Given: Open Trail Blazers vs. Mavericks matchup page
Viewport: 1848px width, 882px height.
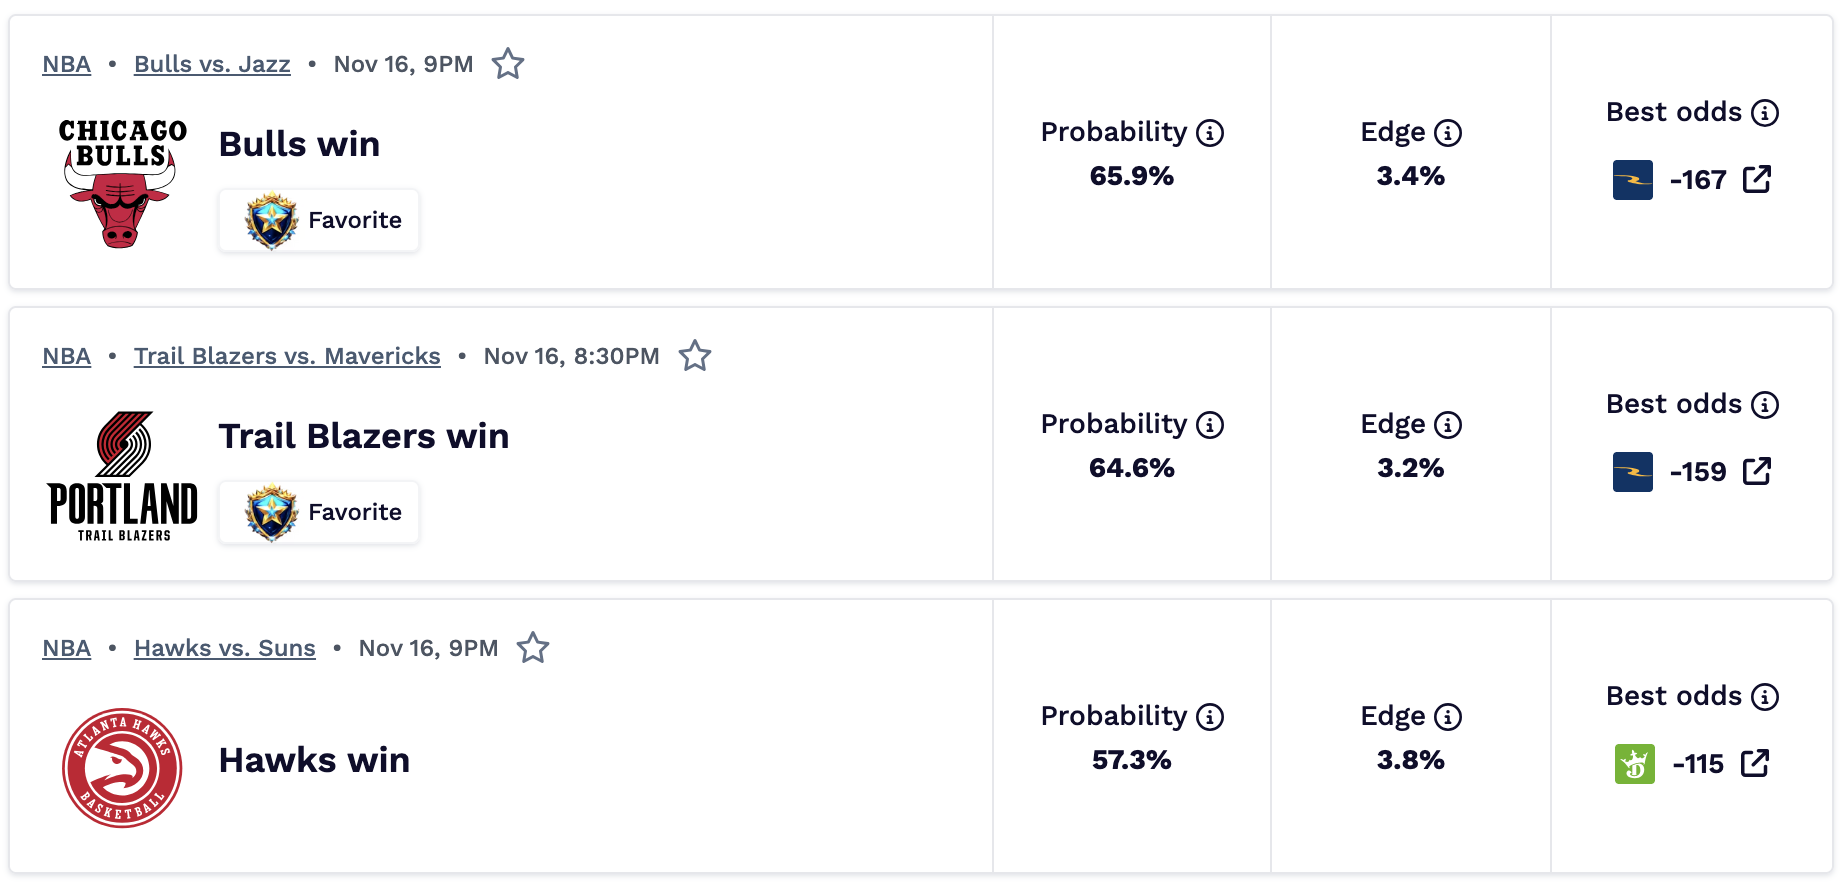Looking at the screenshot, I should coord(287,355).
